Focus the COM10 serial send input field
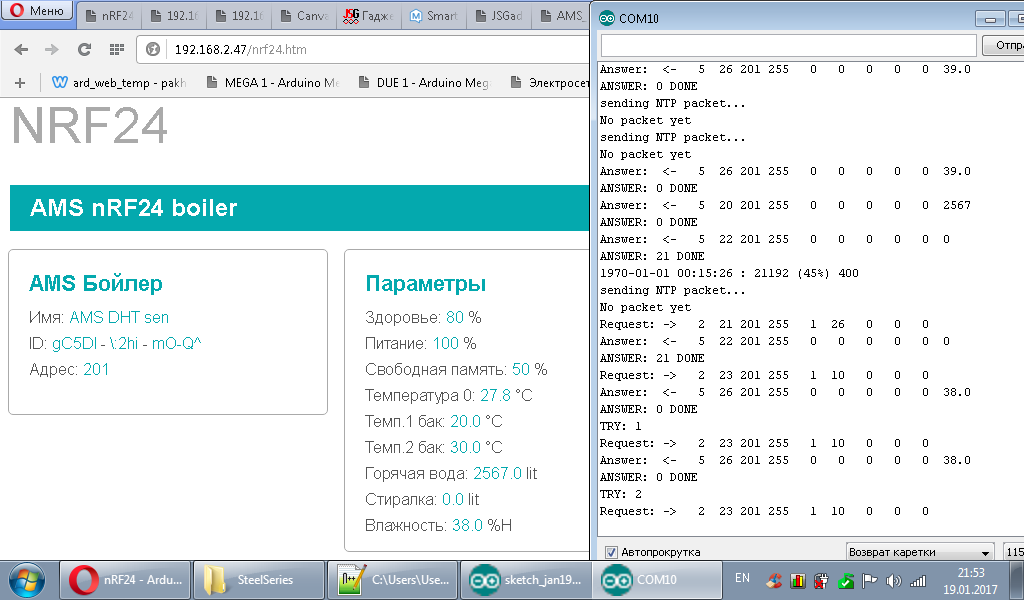Screen dimensions: 1024x600 [788, 45]
